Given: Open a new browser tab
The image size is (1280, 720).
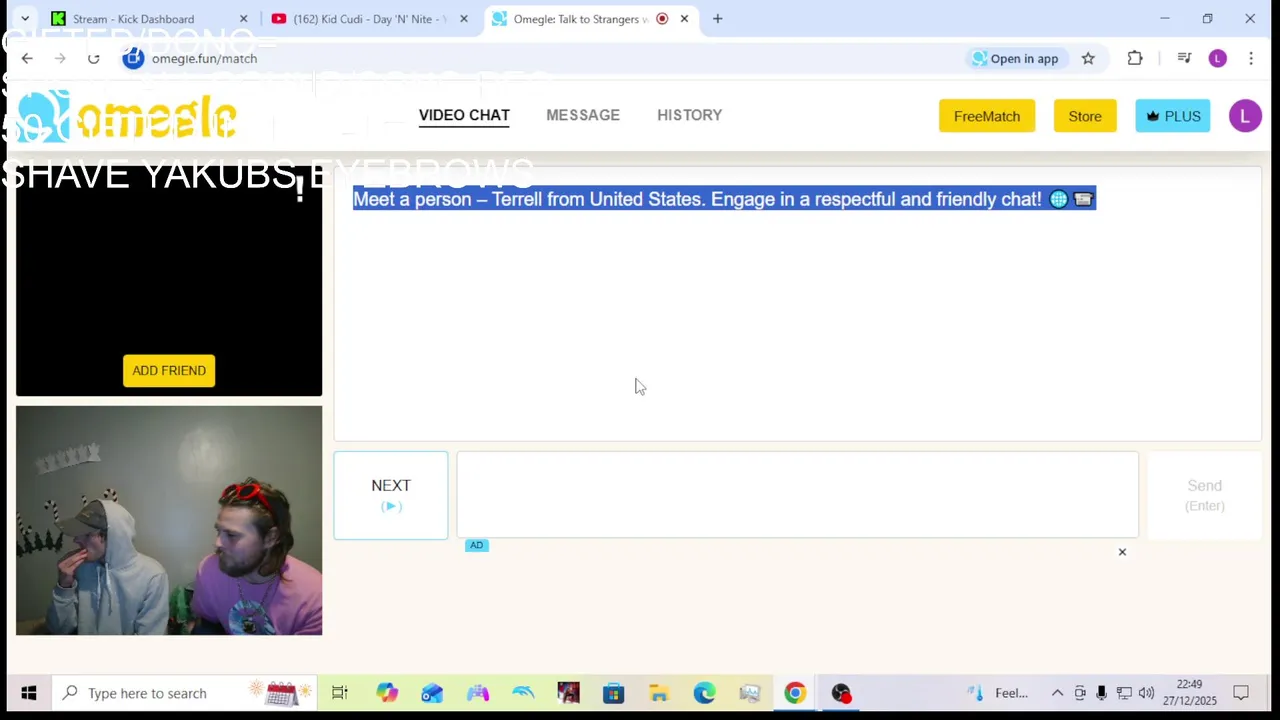Looking at the screenshot, I should pyautogui.click(x=717, y=19).
